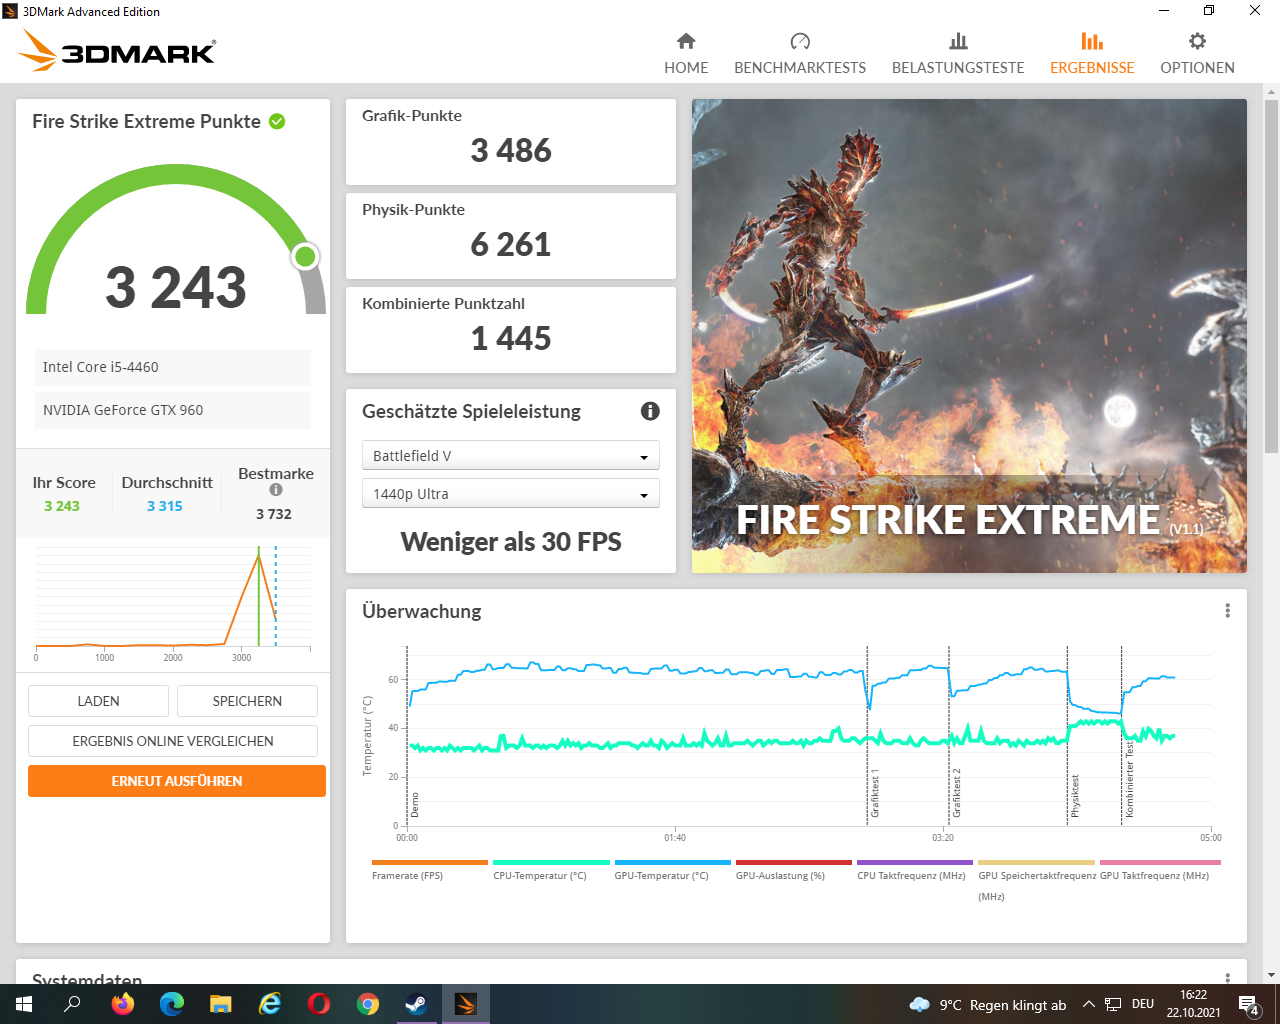The height and width of the screenshot is (1024, 1280).
Task: Open Windows Start menu
Action: pos(24,1004)
